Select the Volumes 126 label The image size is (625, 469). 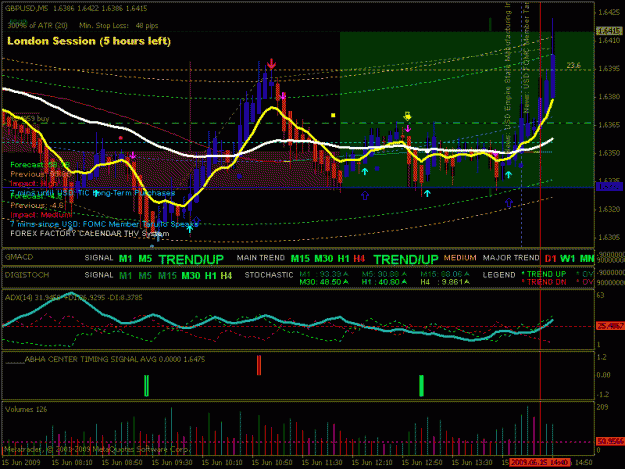click(26, 409)
